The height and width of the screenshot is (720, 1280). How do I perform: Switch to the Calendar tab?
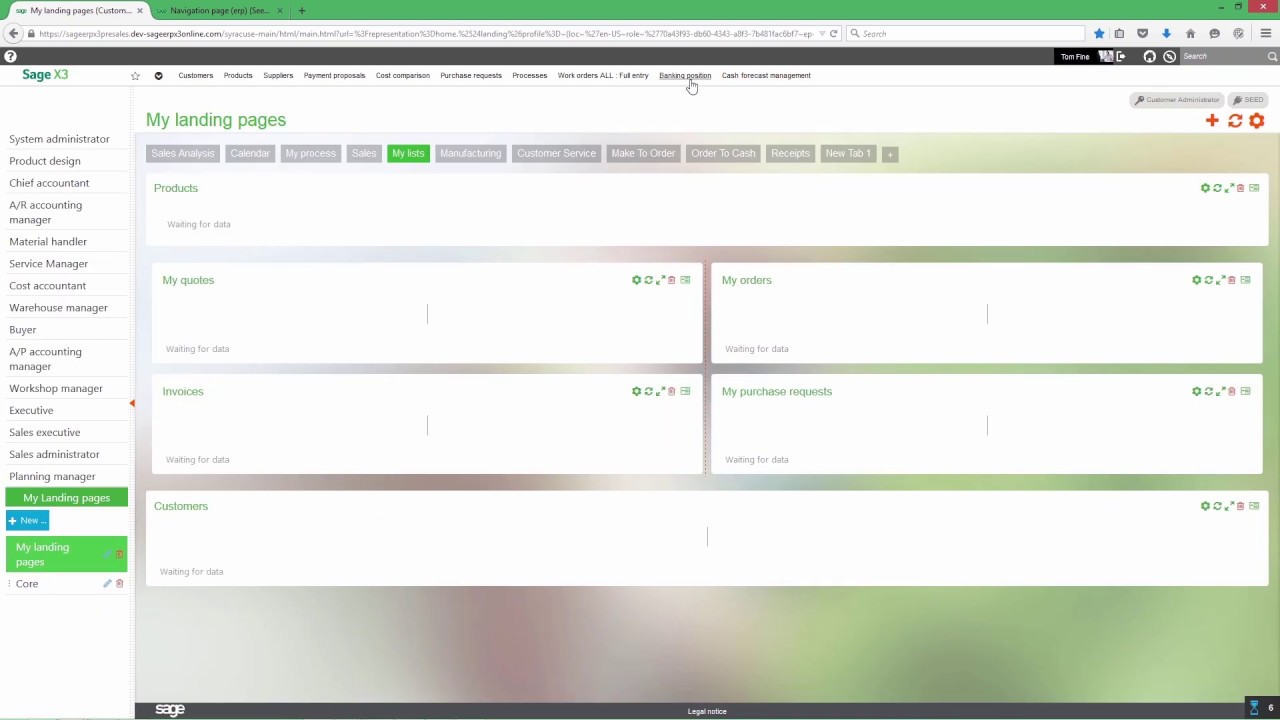coord(250,153)
